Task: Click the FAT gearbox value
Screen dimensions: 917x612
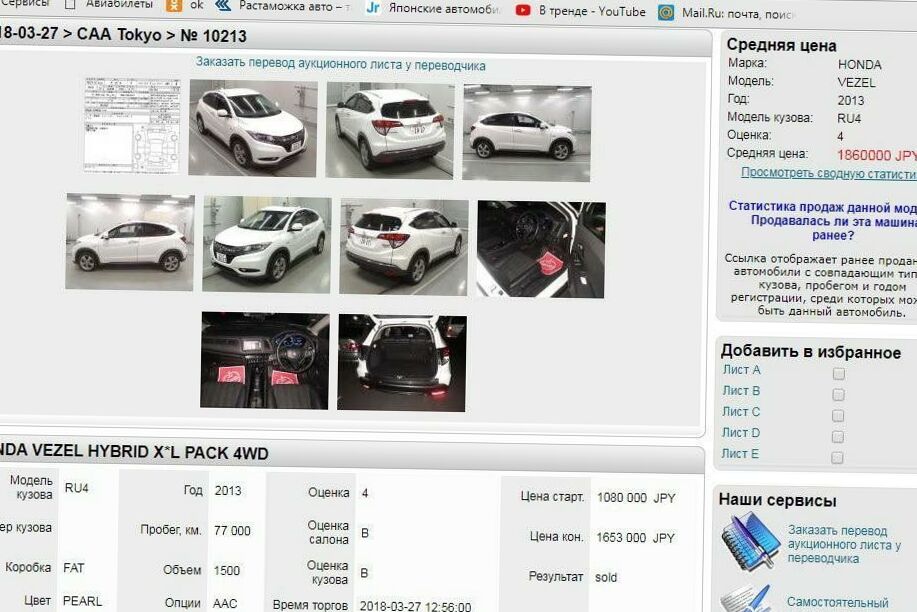Action: (x=74, y=568)
